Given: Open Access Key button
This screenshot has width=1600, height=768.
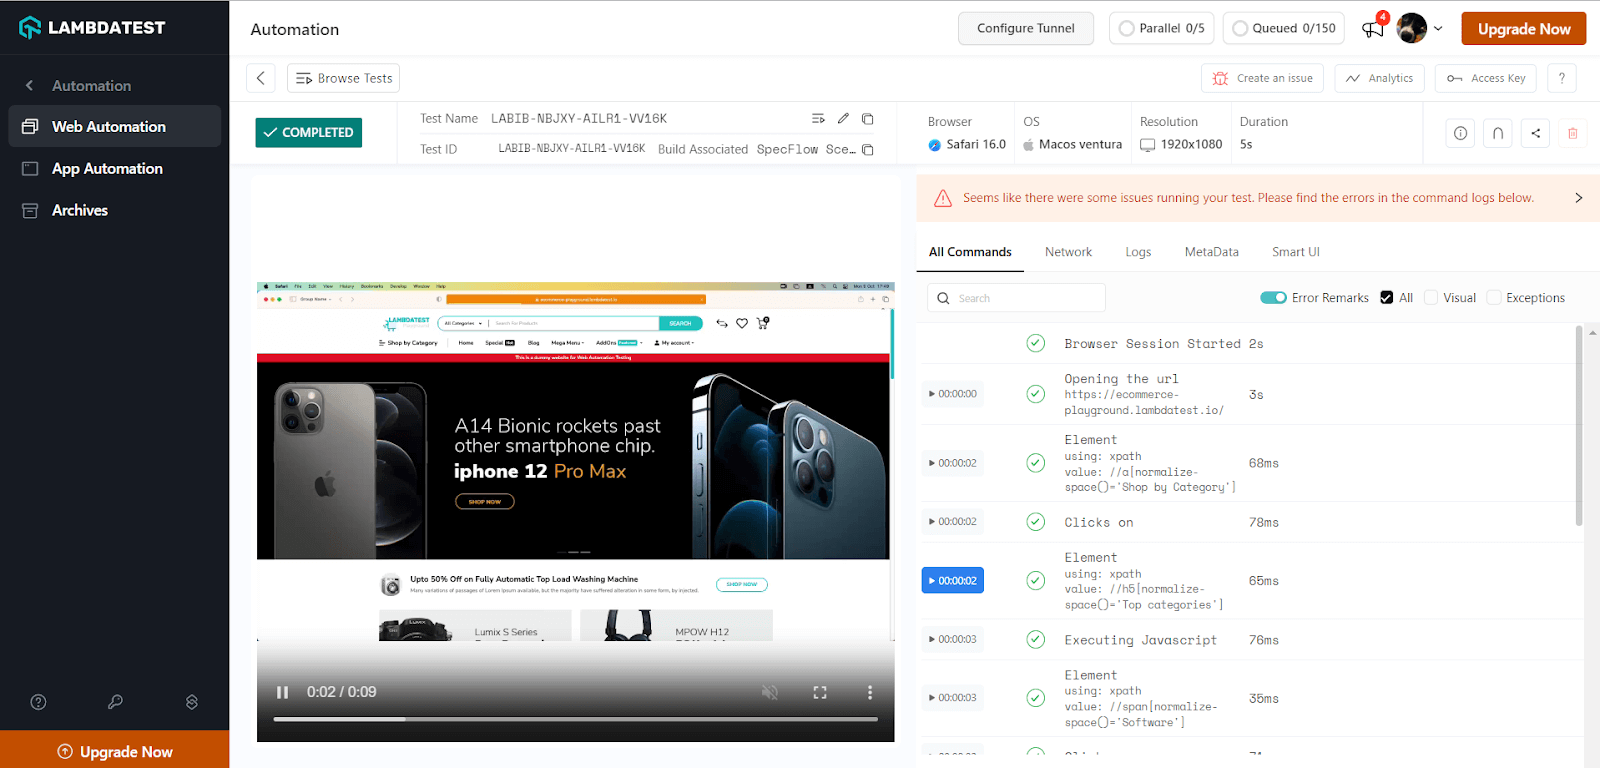Looking at the screenshot, I should tap(1486, 78).
